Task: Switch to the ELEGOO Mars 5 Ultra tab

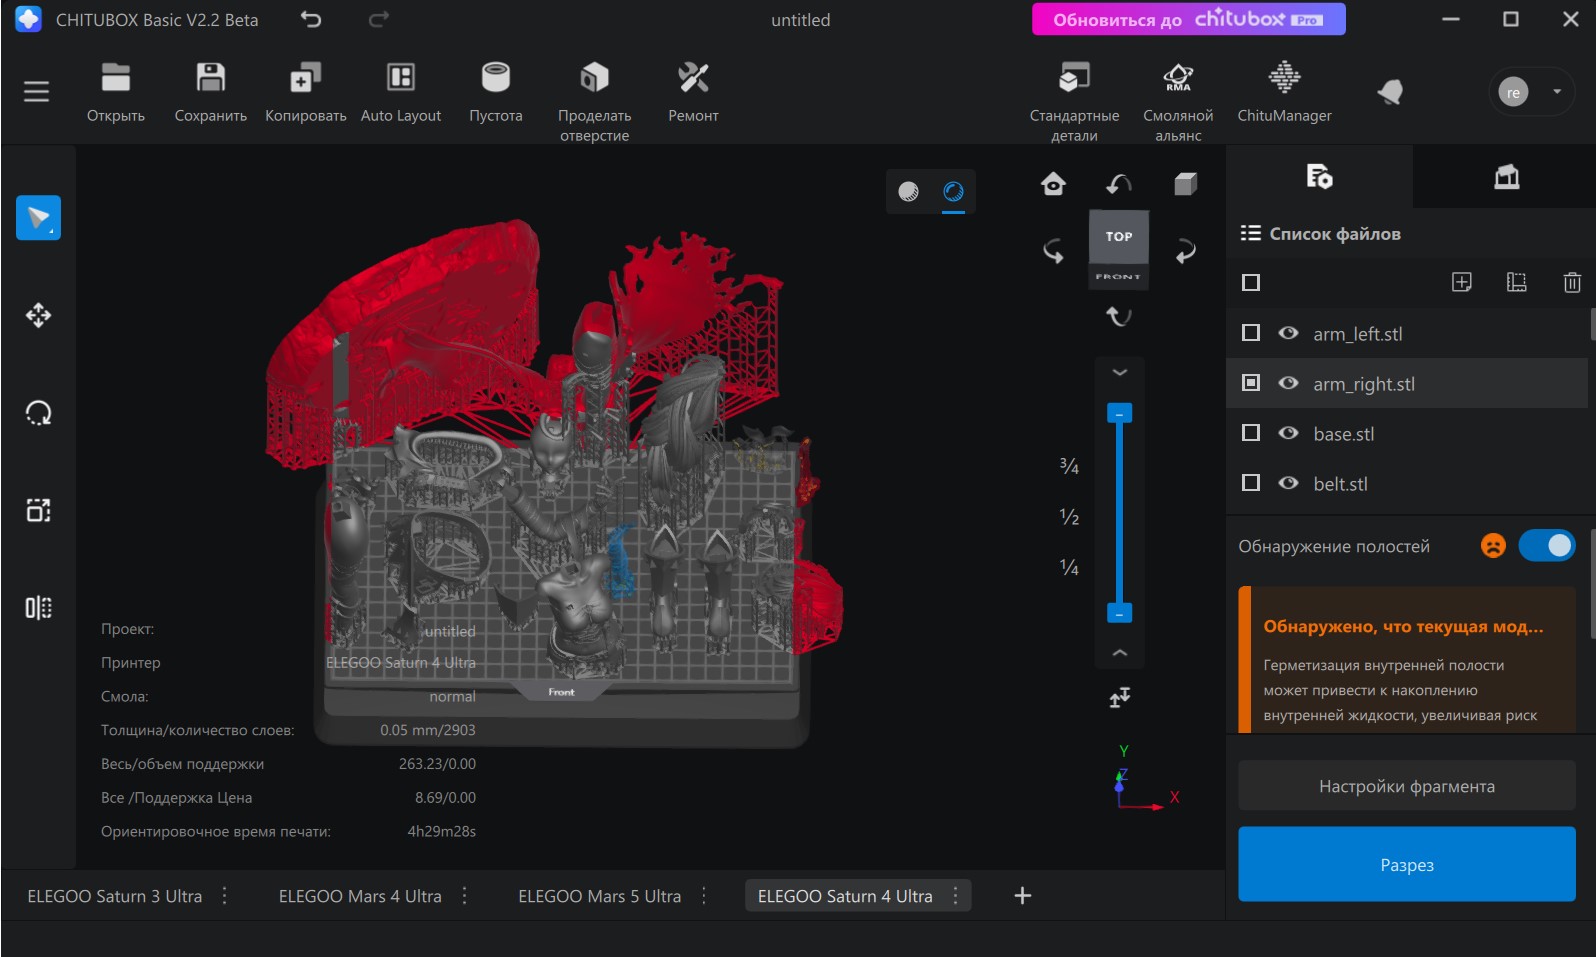Action: (x=599, y=896)
